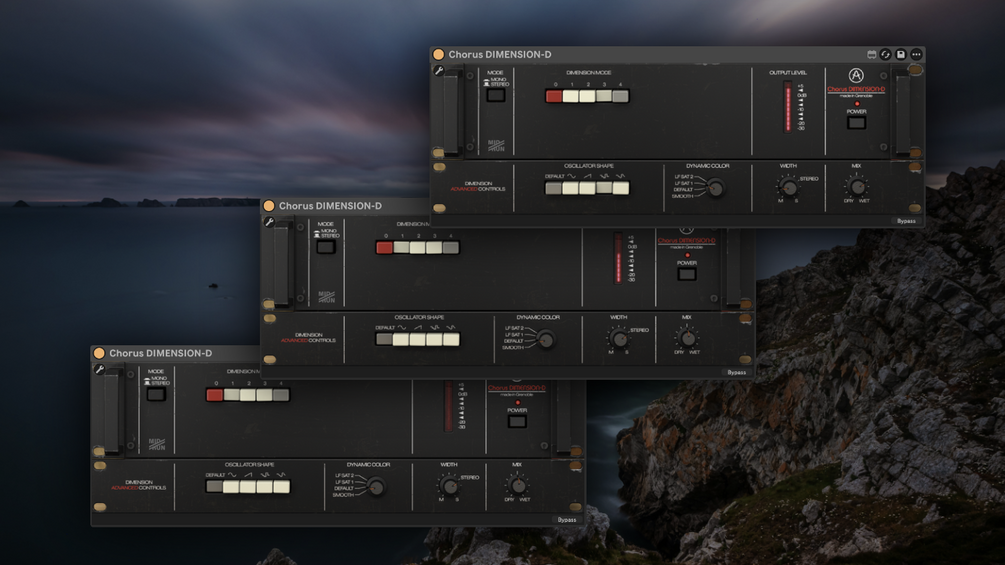Viewport: 1005px width, 565px height.
Task: Choose Default oscillator shape in top window
Action: coord(553,188)
